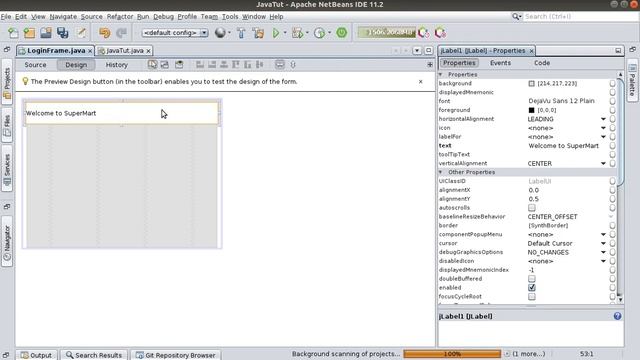Switch to the JavaTut.java tab
The image size is (640, 360).
(x=124, y=51)
